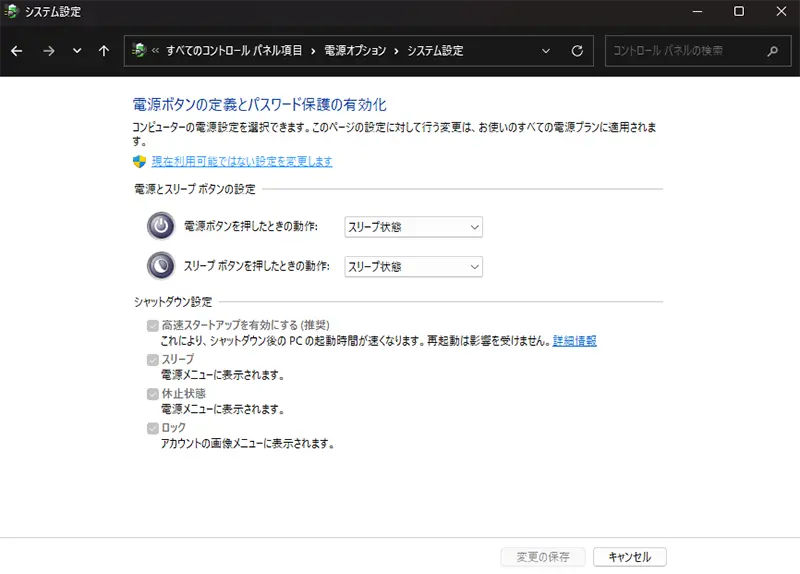Viewport: 800px width, 574px height.
Task: Click the システム設定 title bar icon
Action: pyautogui.click(x=11, y=11)
